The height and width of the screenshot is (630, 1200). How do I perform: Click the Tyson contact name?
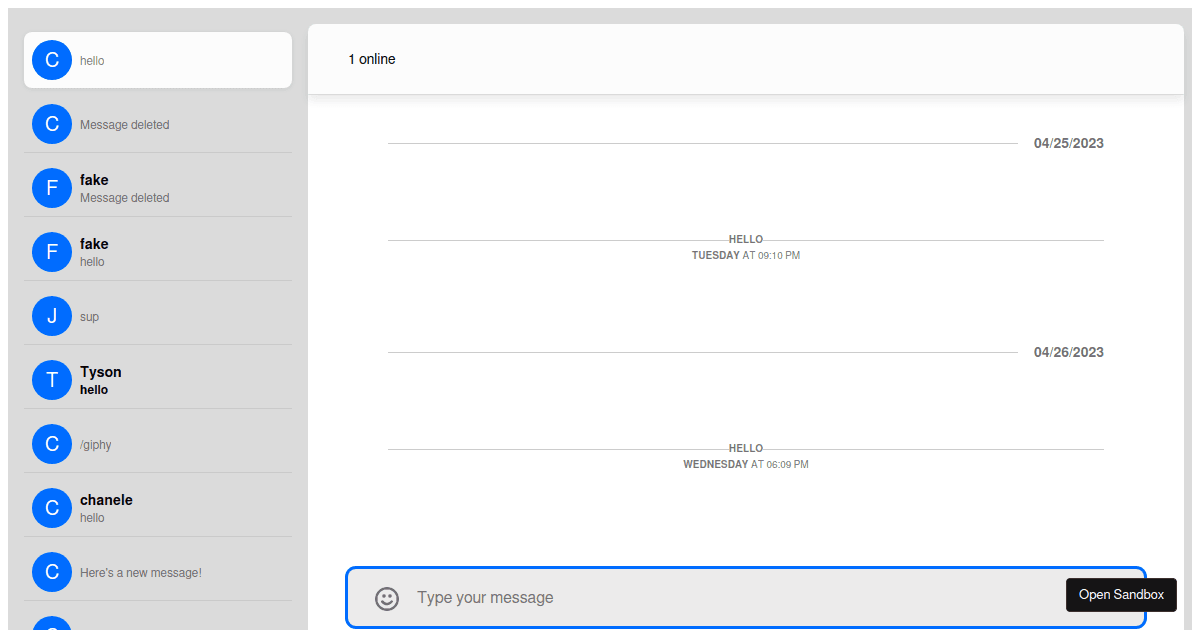click(x=101, y=372)
